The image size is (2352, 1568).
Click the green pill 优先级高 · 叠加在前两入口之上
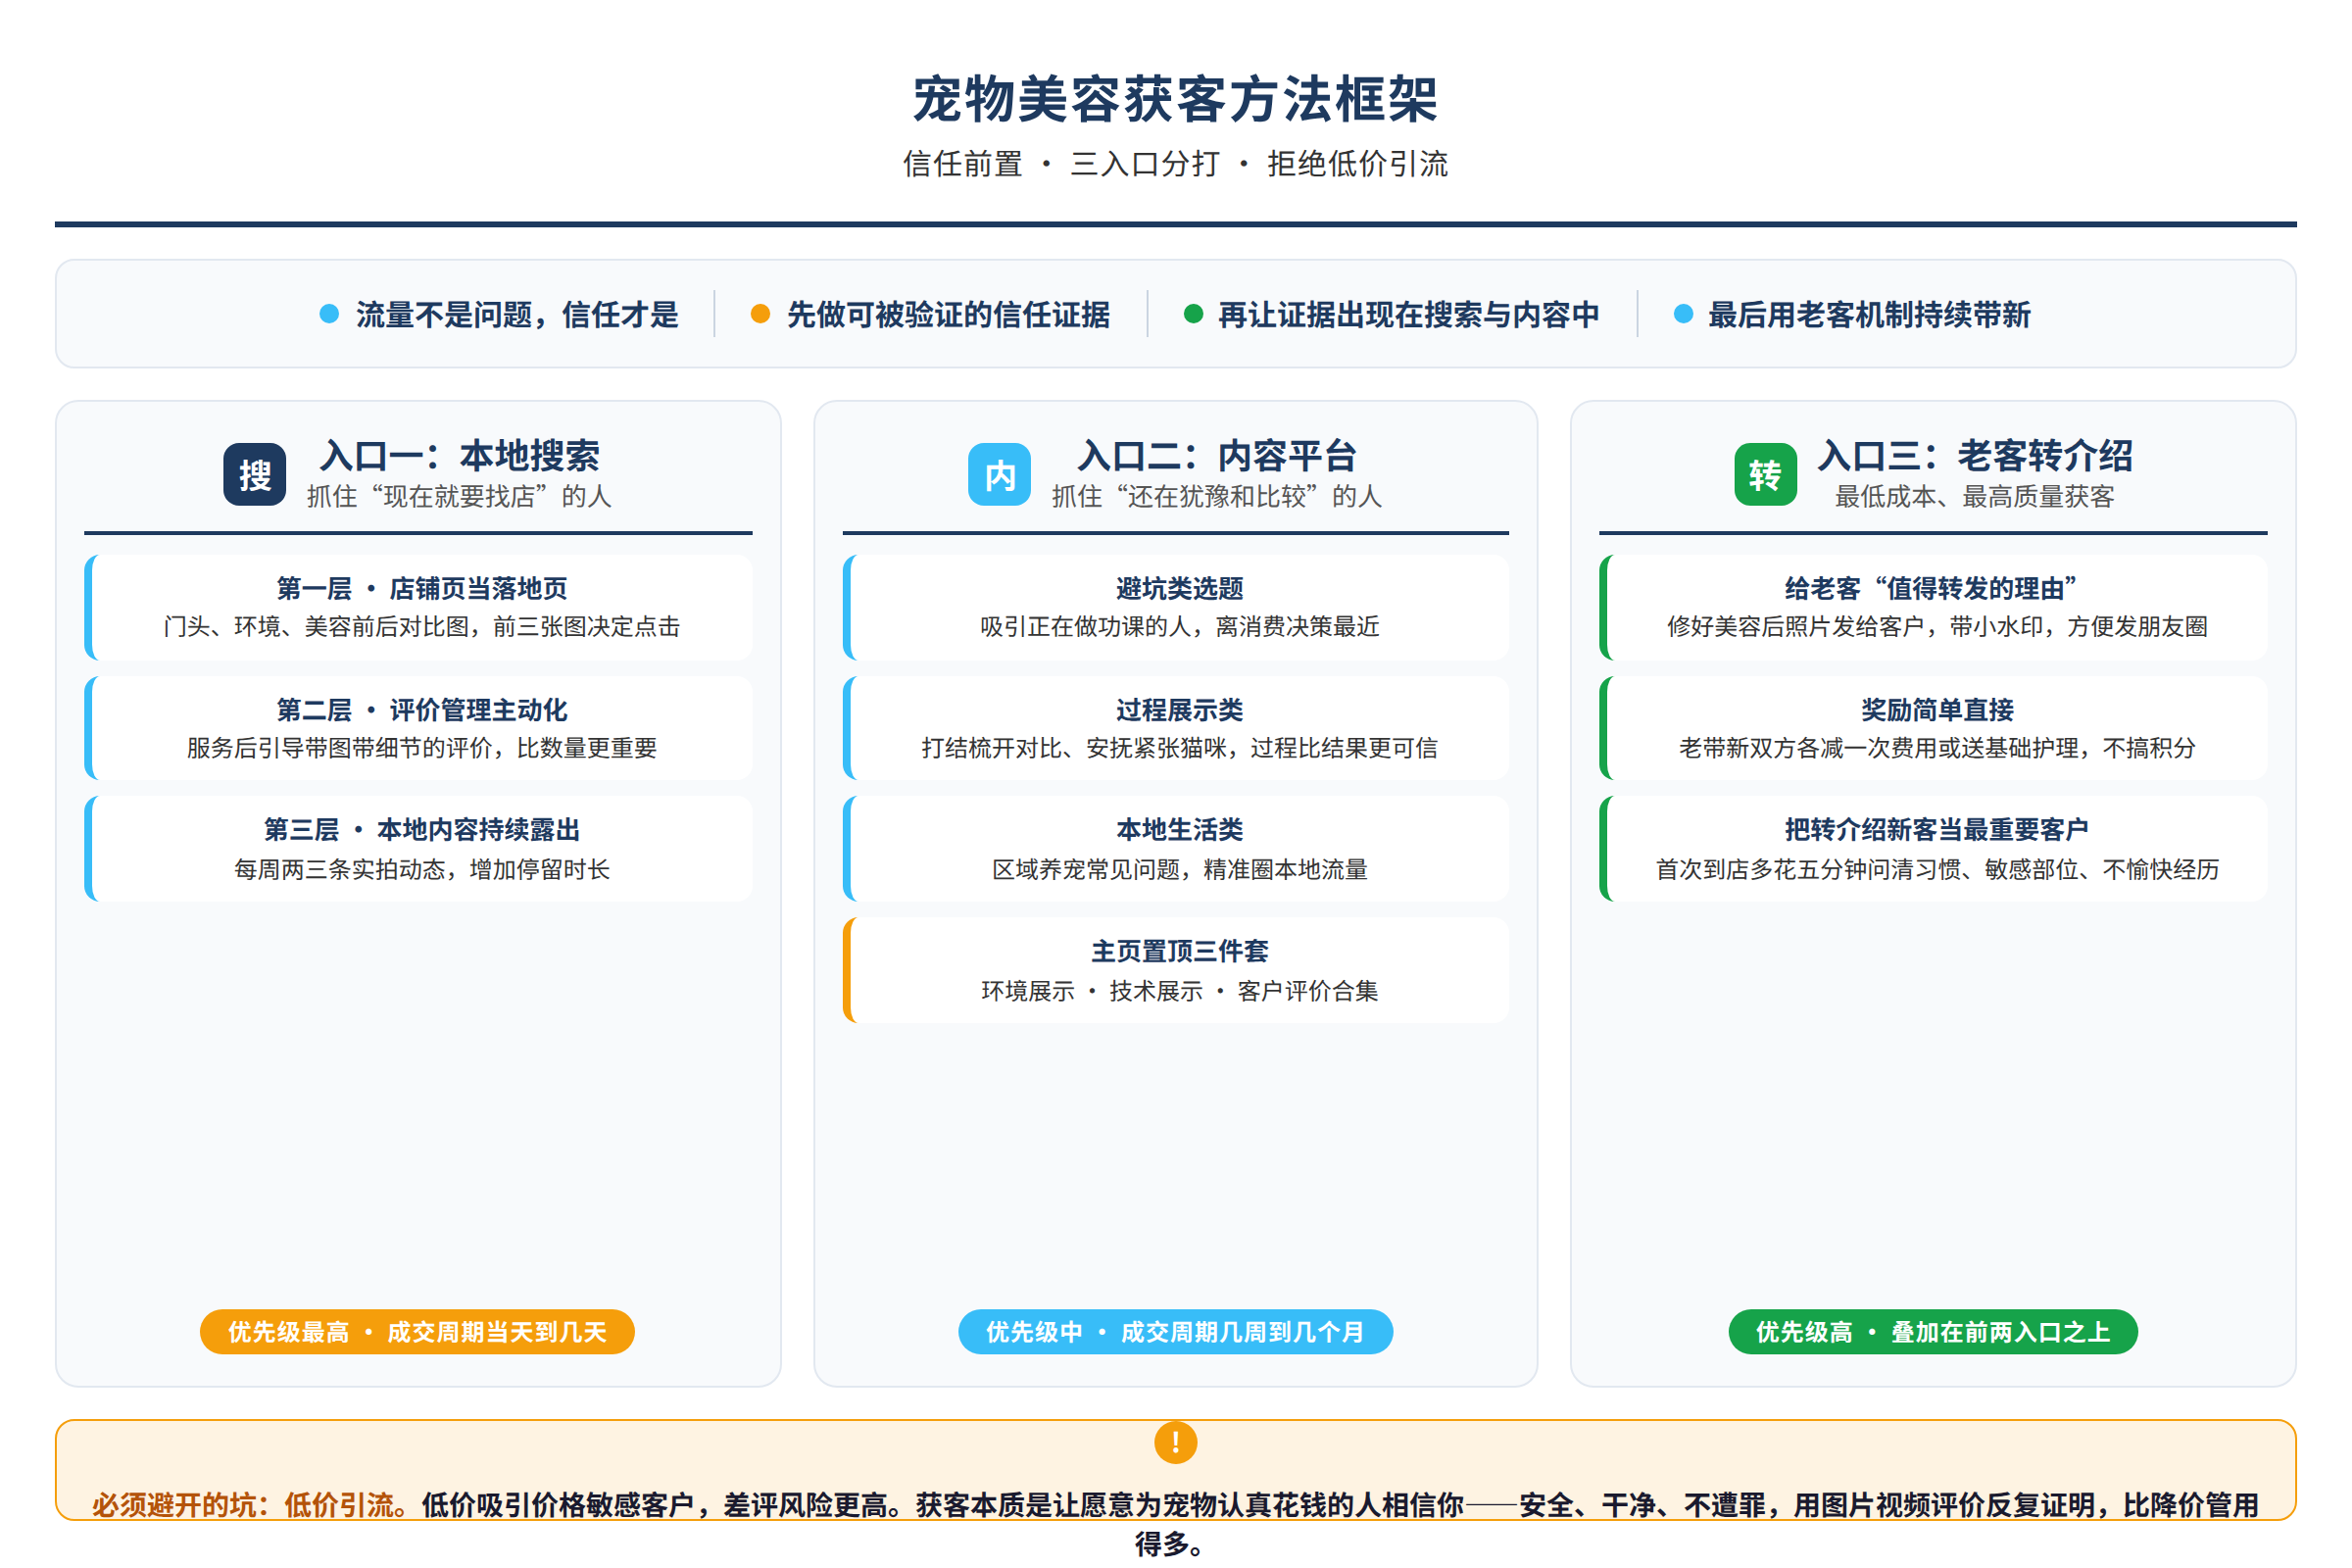pos(1932,1331)
